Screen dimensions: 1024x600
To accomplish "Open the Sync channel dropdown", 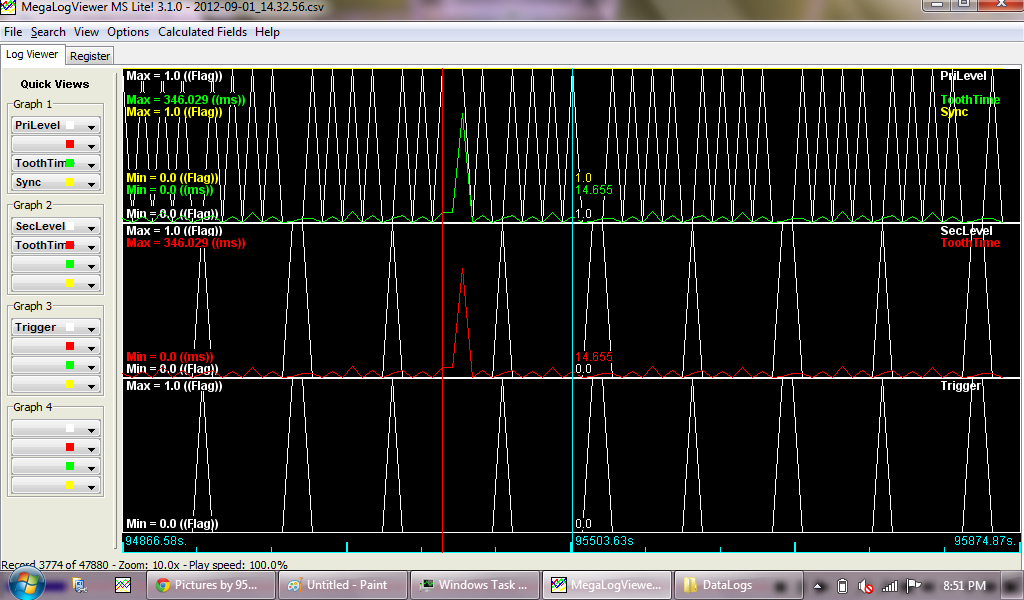I will (55, 182).
